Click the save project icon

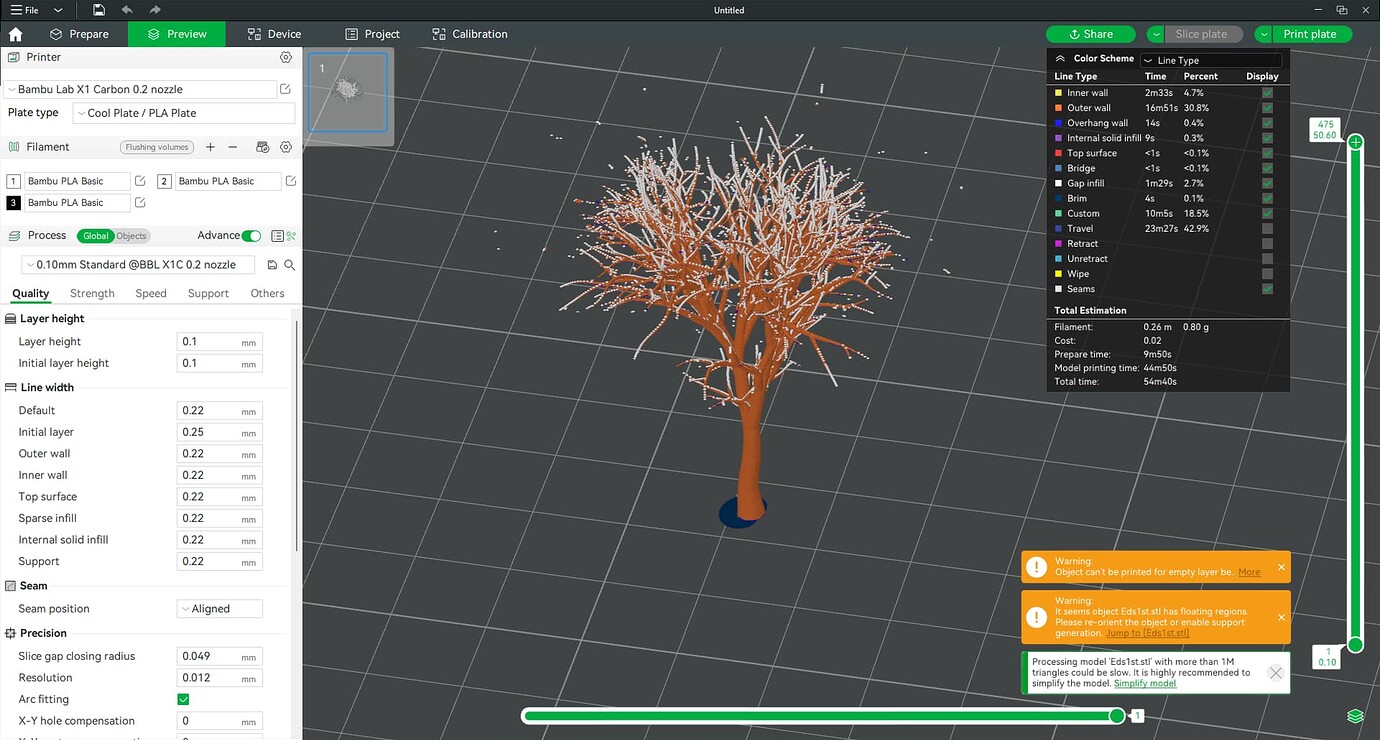[98, 10]
